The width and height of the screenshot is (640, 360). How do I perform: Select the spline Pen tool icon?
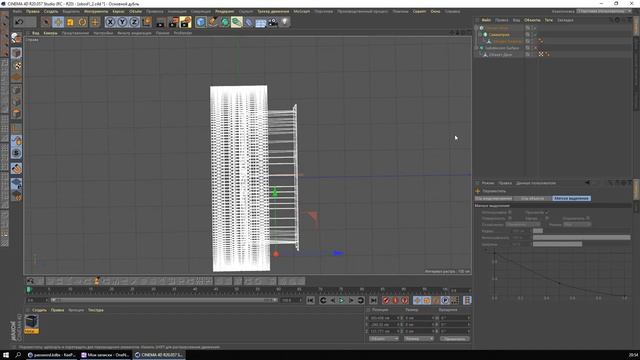pyautogui.click(x=213, y=22)
